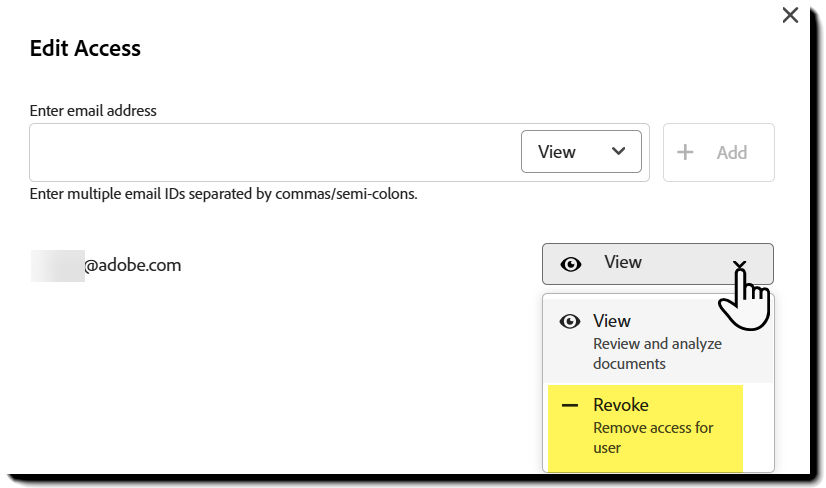
Task: Click chevron arrow of email field View dropdown
Action: tap(619, 151)
